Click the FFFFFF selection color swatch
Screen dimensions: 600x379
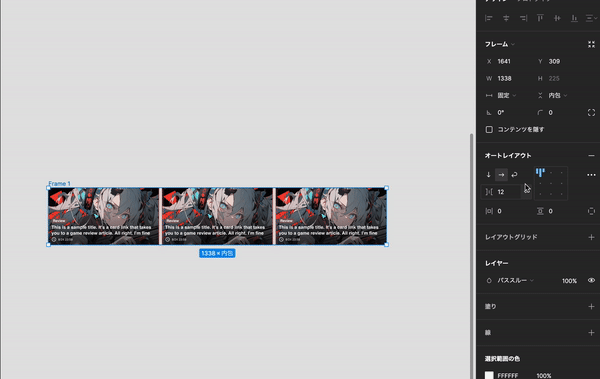pyautogui.click(x=489, y=376)
